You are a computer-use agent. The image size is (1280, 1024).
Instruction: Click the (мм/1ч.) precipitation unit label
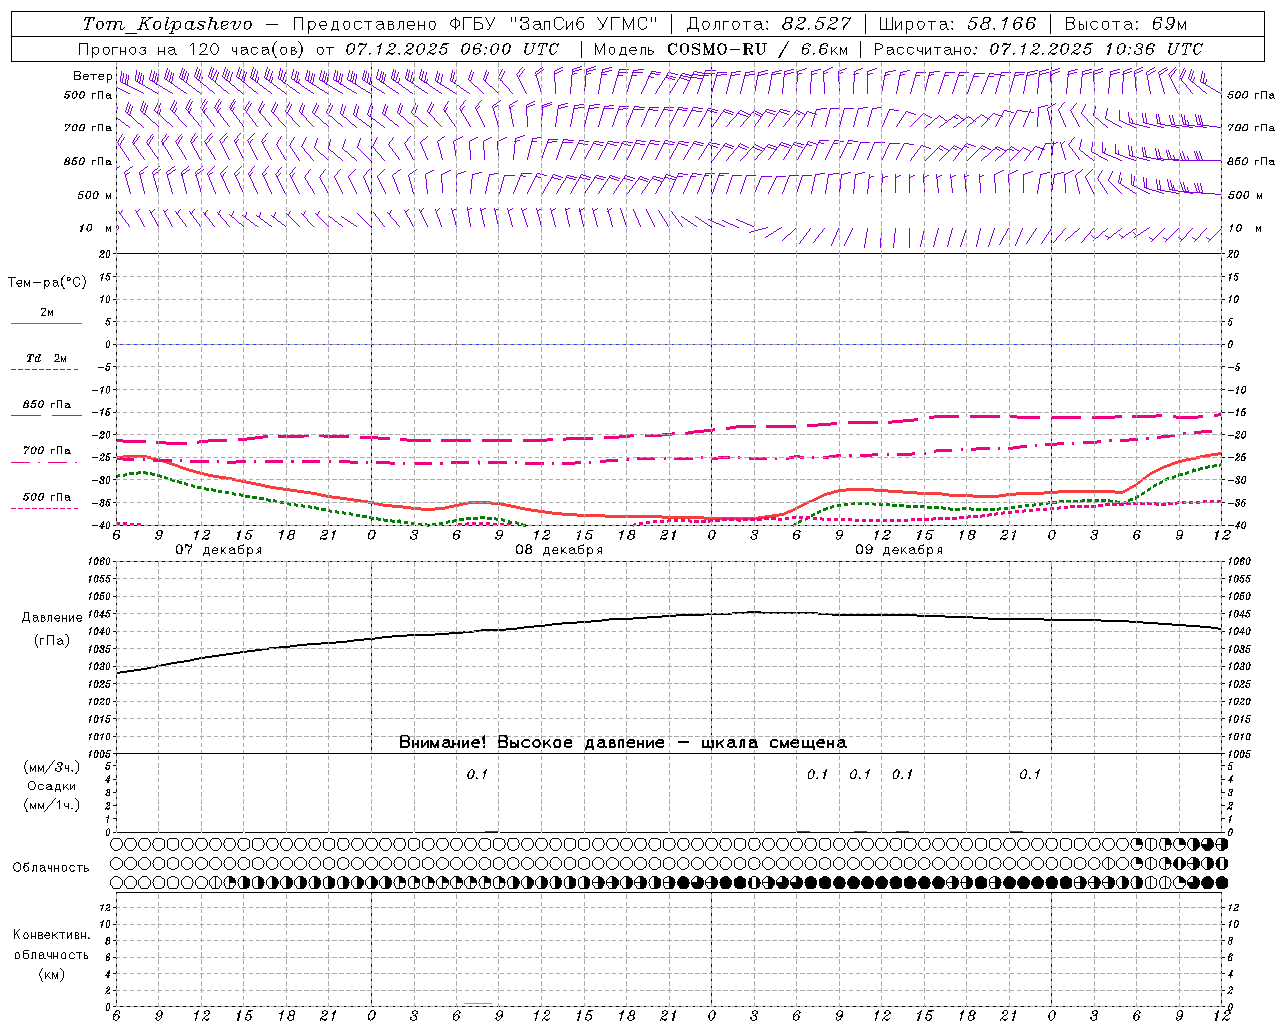52,805
